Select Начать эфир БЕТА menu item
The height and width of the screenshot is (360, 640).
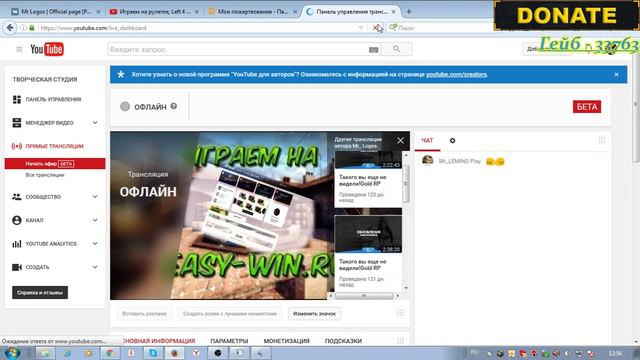(55, 164)
